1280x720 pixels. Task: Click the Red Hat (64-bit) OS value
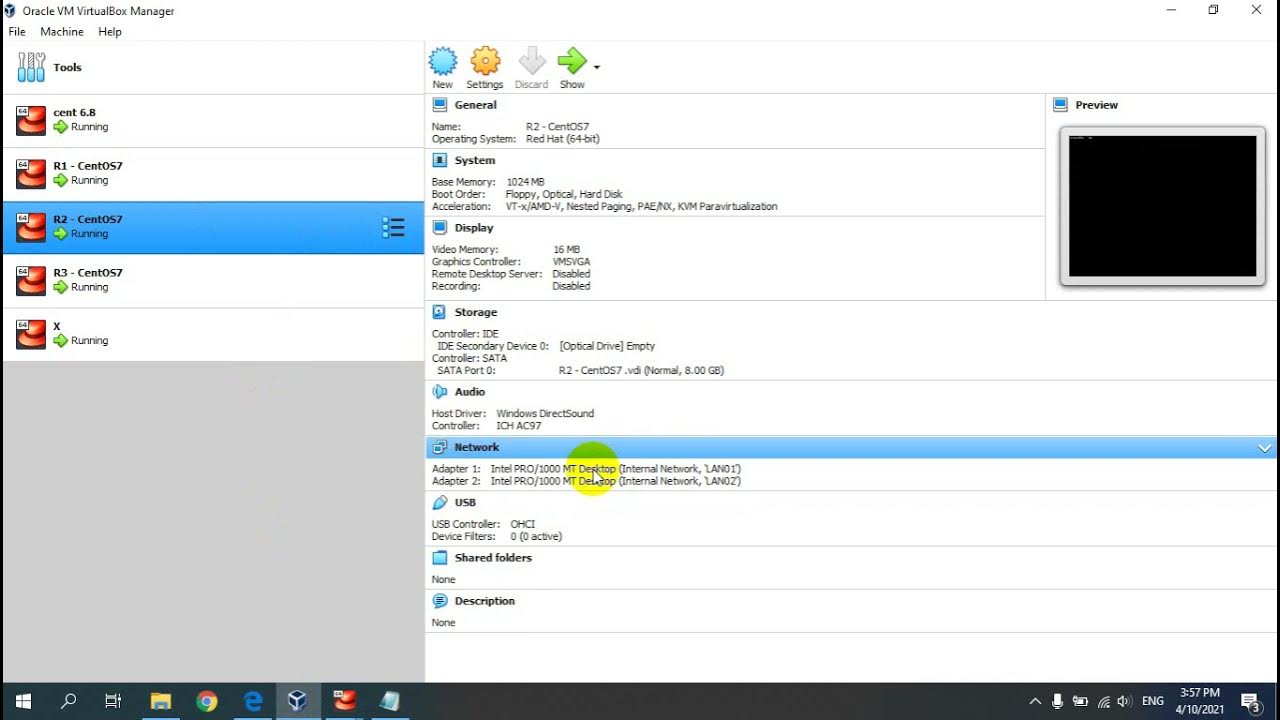click(563, 139)
